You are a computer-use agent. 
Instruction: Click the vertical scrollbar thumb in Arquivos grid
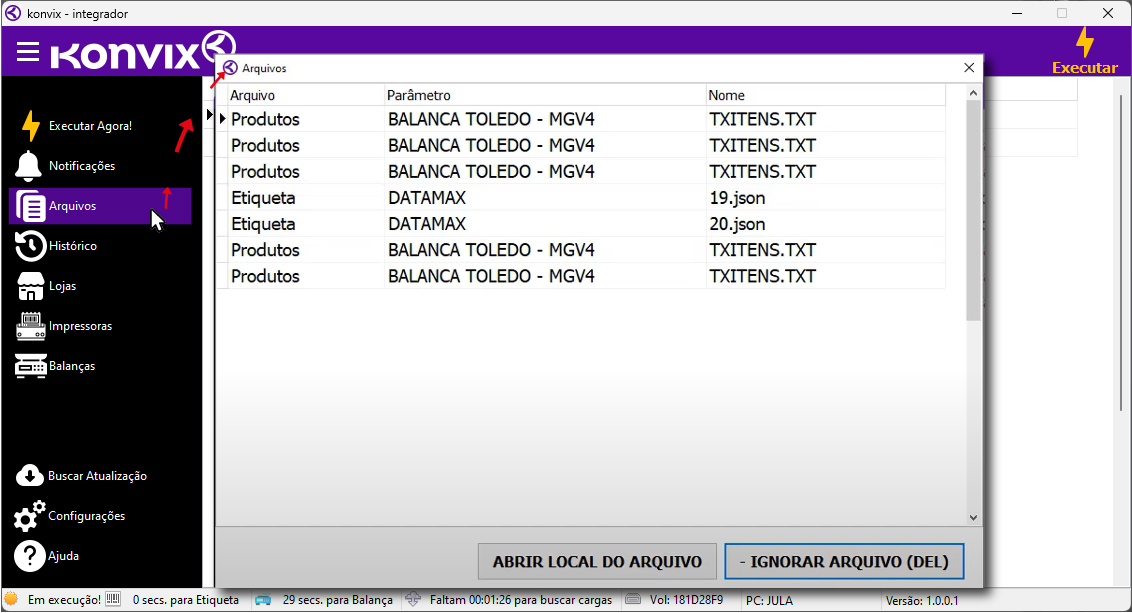coord(972,210)
